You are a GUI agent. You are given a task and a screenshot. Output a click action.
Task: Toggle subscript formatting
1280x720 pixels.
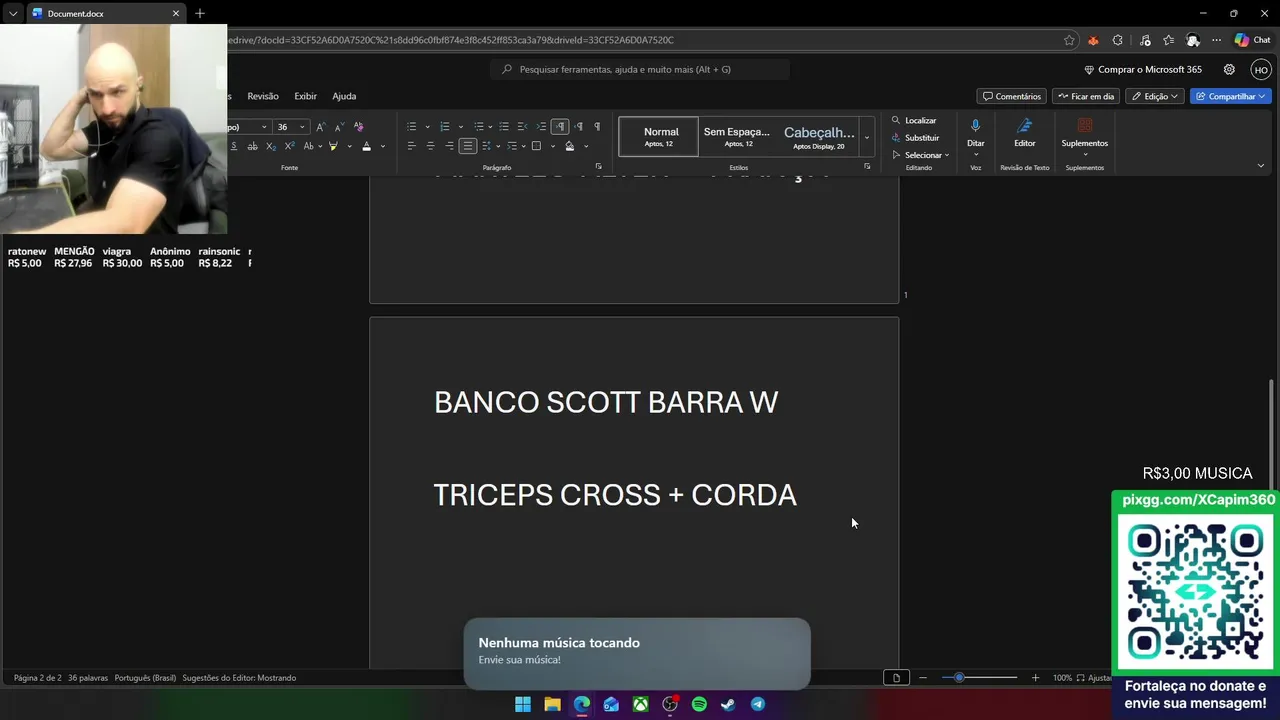[271, 146]
